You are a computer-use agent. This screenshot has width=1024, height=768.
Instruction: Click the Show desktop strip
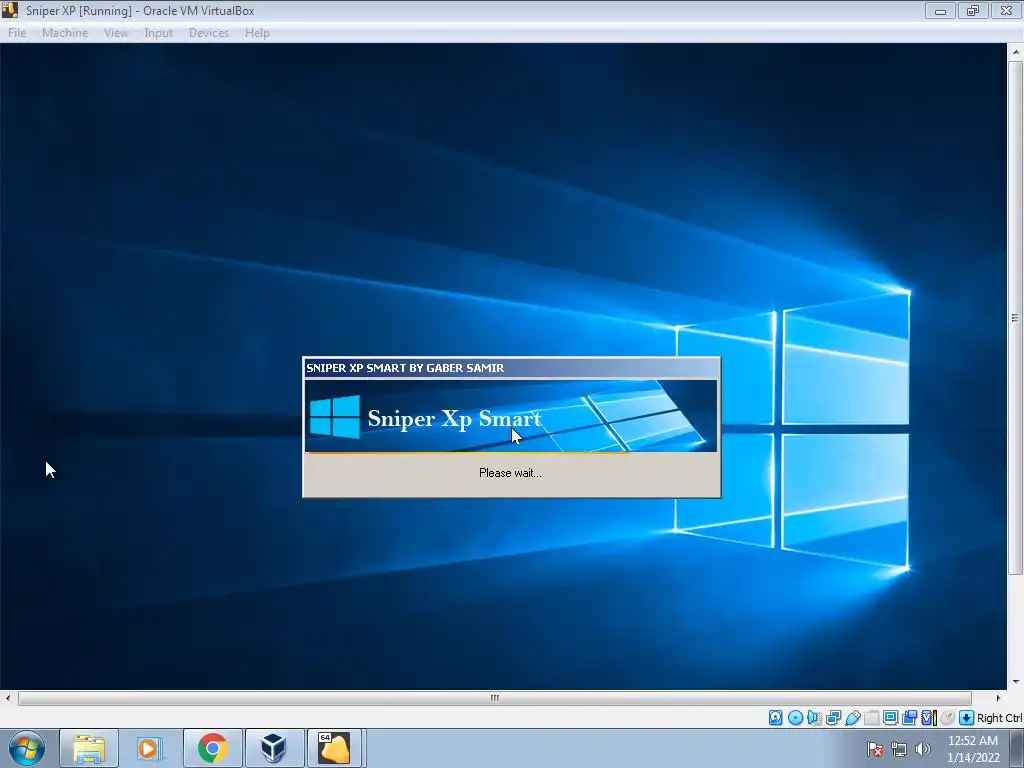(x=1017, y=748)
